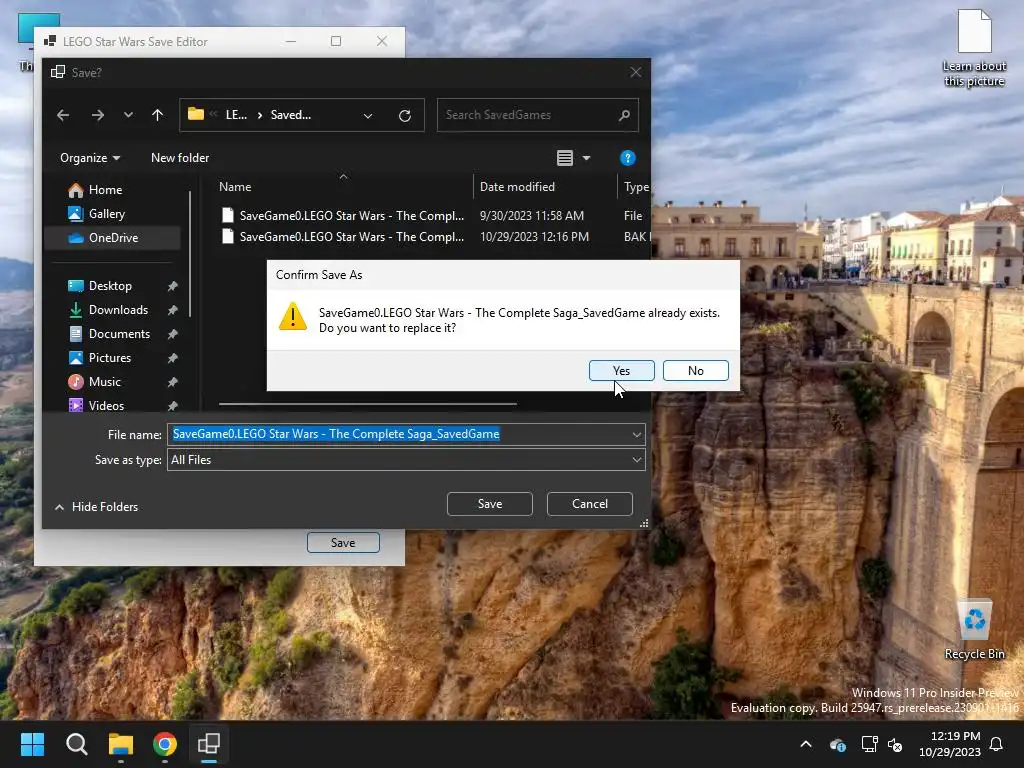The image size is (1024, 768).
Task: Open the view options dropdown arrow
Action: [586, 158]
